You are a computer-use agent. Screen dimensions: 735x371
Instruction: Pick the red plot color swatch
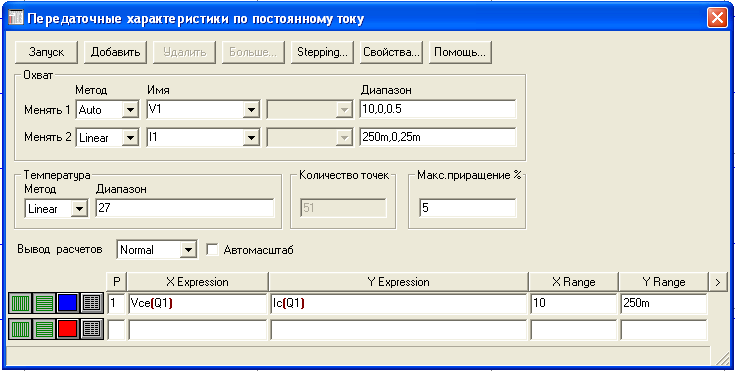click(68, 329)
